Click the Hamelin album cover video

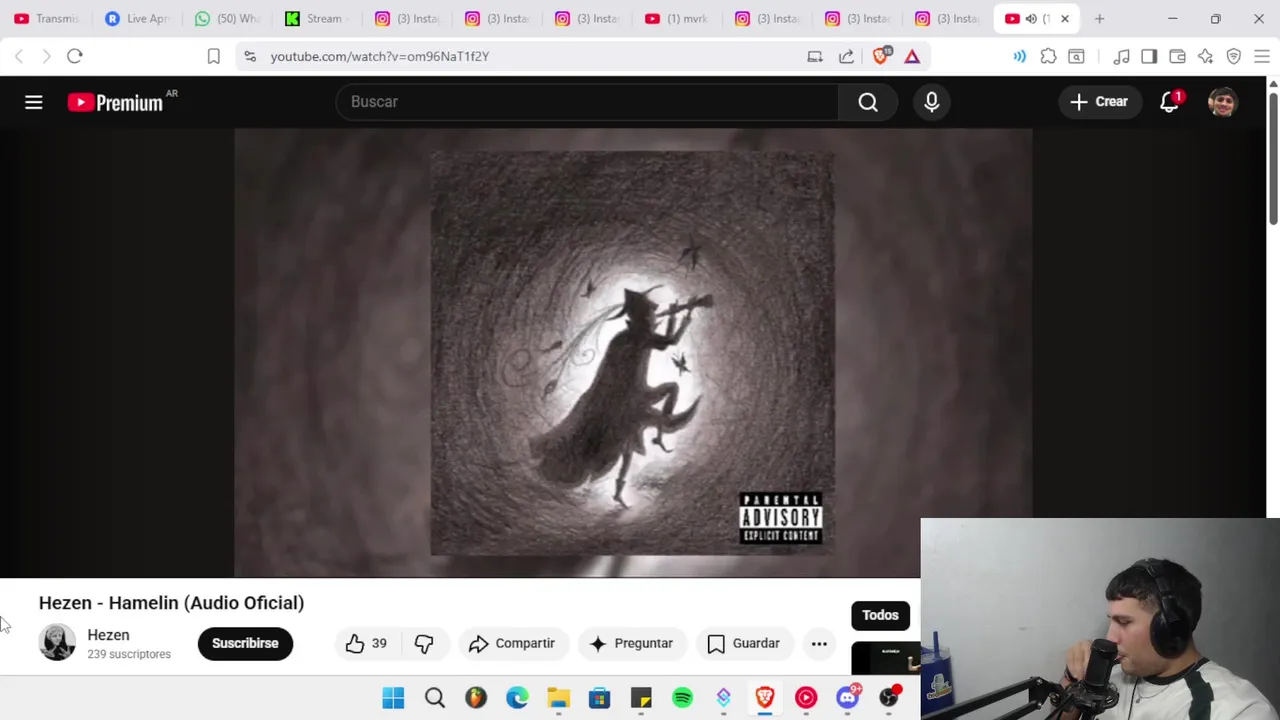coord(632,352)
